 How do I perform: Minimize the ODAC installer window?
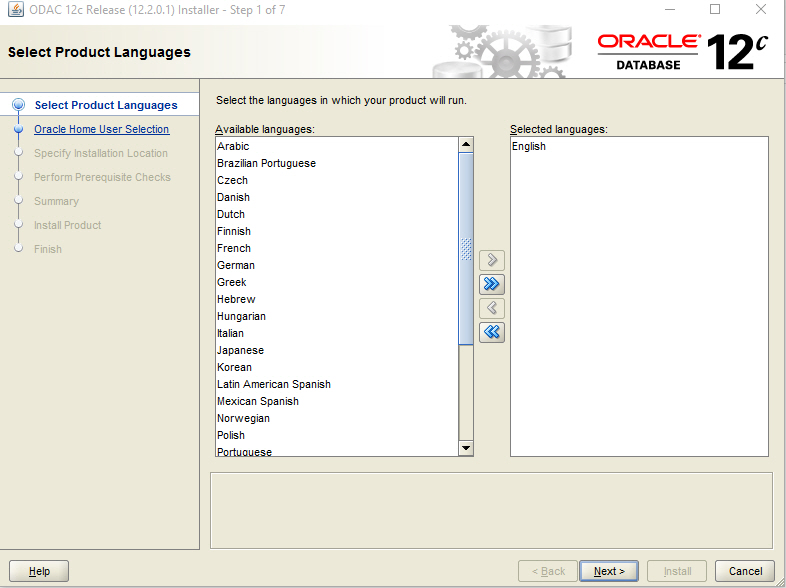pos(669,10)
